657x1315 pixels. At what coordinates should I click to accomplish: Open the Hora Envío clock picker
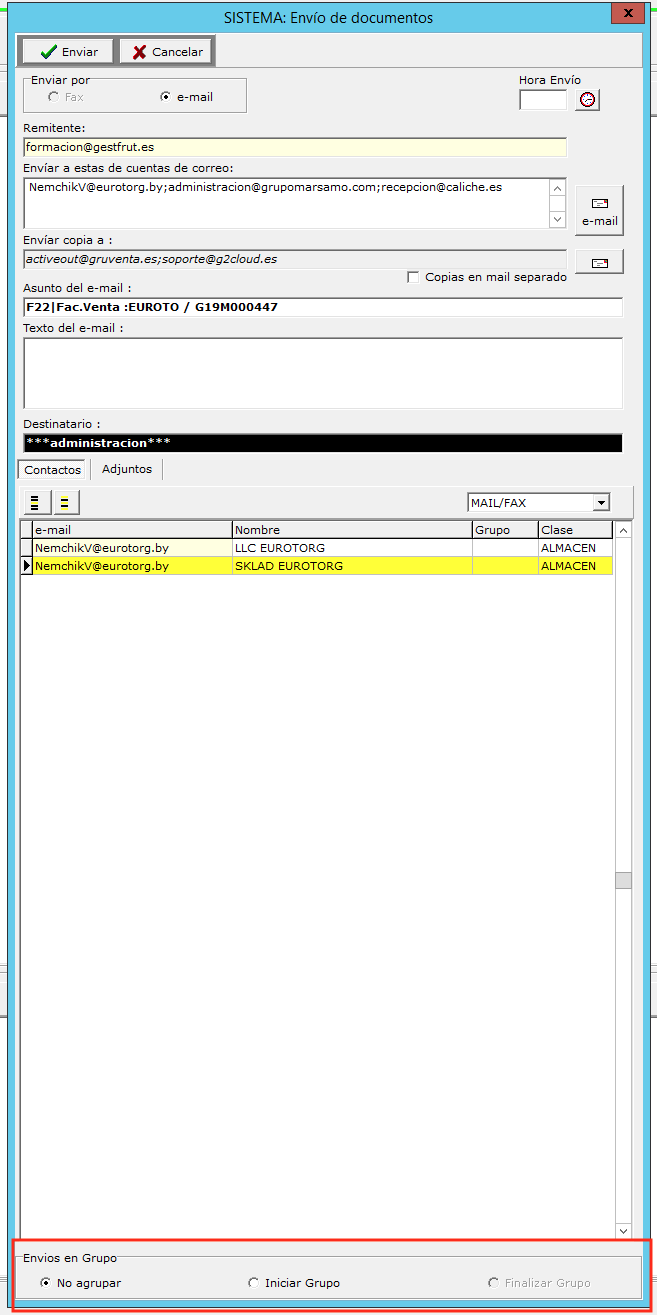[587, 100]
